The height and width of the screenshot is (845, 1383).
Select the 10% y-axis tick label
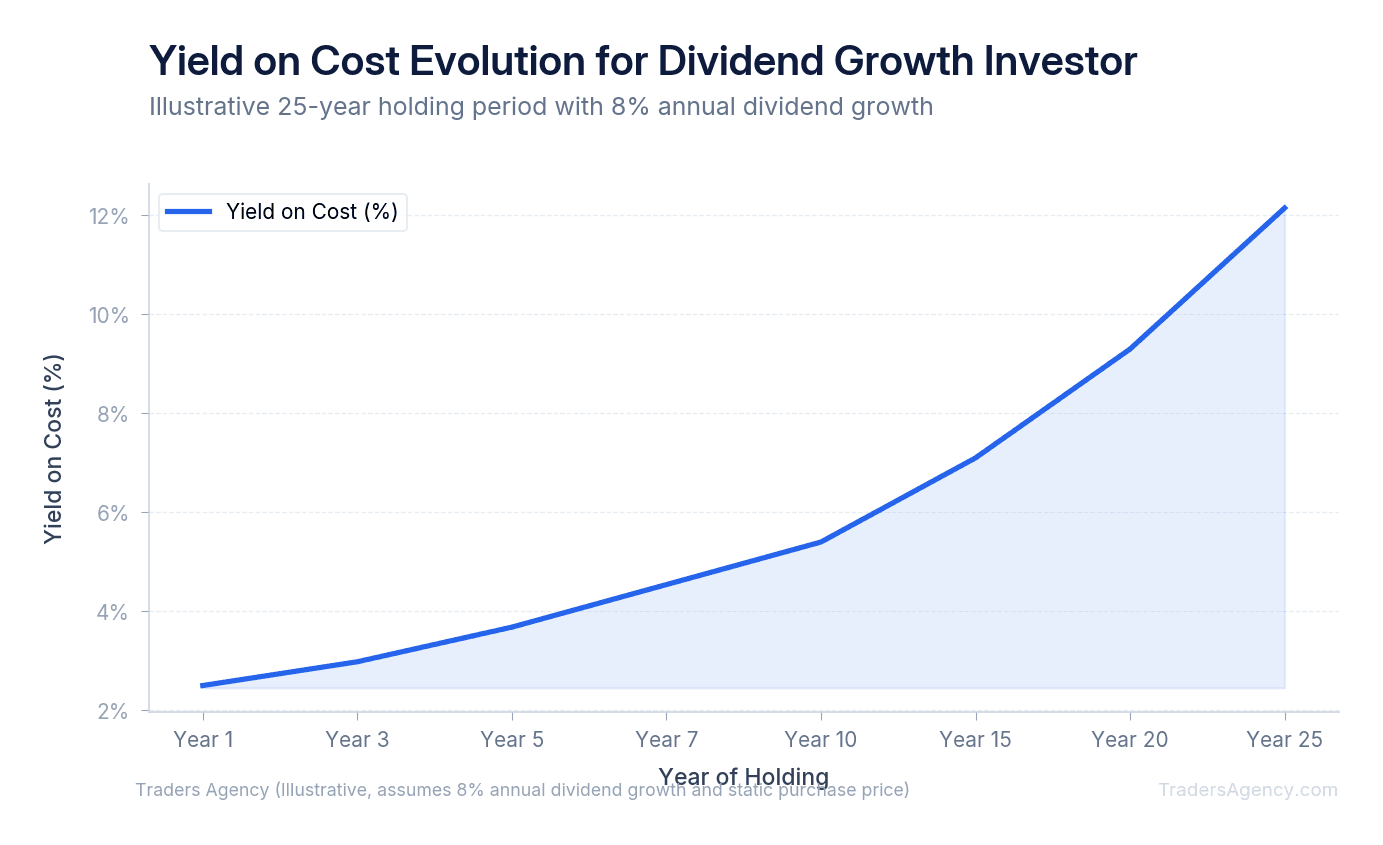(x=108, y=315)
